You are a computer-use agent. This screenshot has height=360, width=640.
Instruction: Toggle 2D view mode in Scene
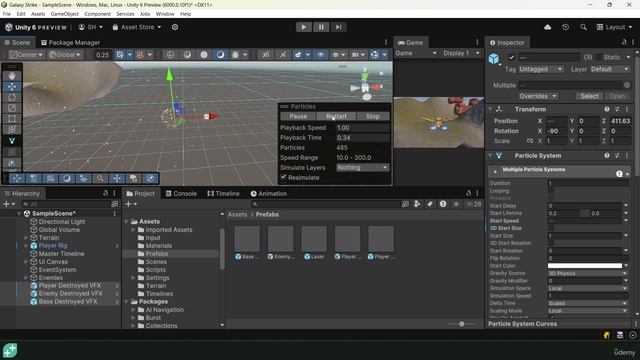coord(265,54)
